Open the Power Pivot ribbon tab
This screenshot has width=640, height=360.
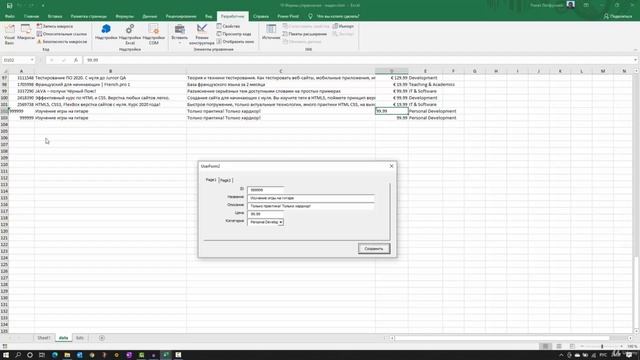pyautogui.click(x=288, y=16)
